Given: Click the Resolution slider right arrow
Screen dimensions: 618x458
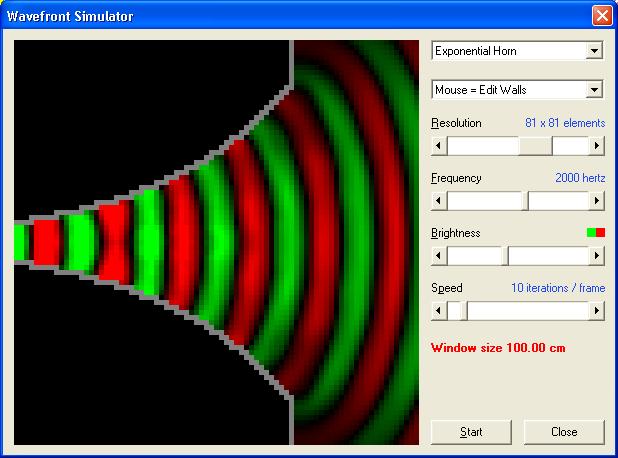Looking at the screenshot, I should 596,146.
